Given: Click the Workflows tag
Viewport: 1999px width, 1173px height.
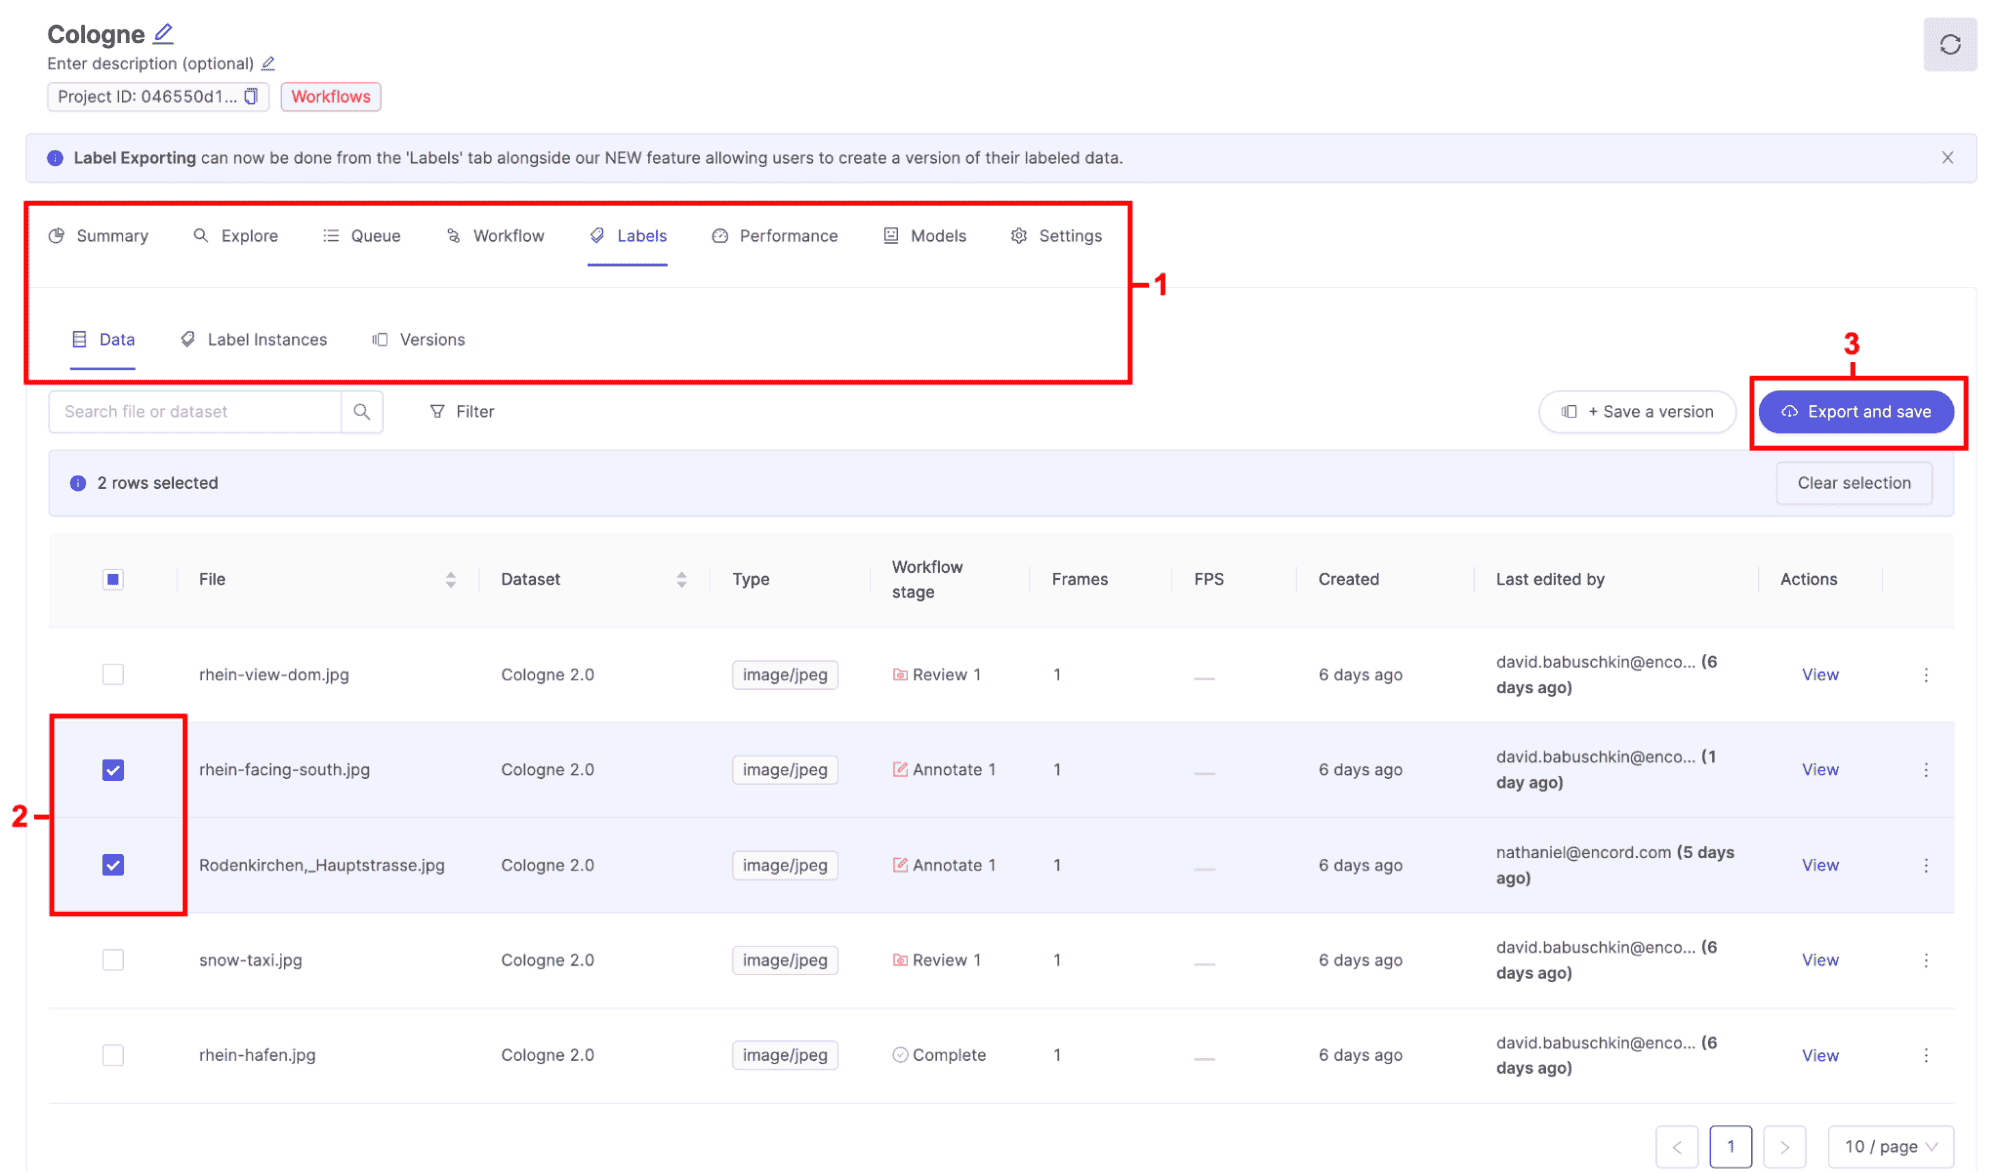Looking at the screenshot, I should click(x=331, y=97).
